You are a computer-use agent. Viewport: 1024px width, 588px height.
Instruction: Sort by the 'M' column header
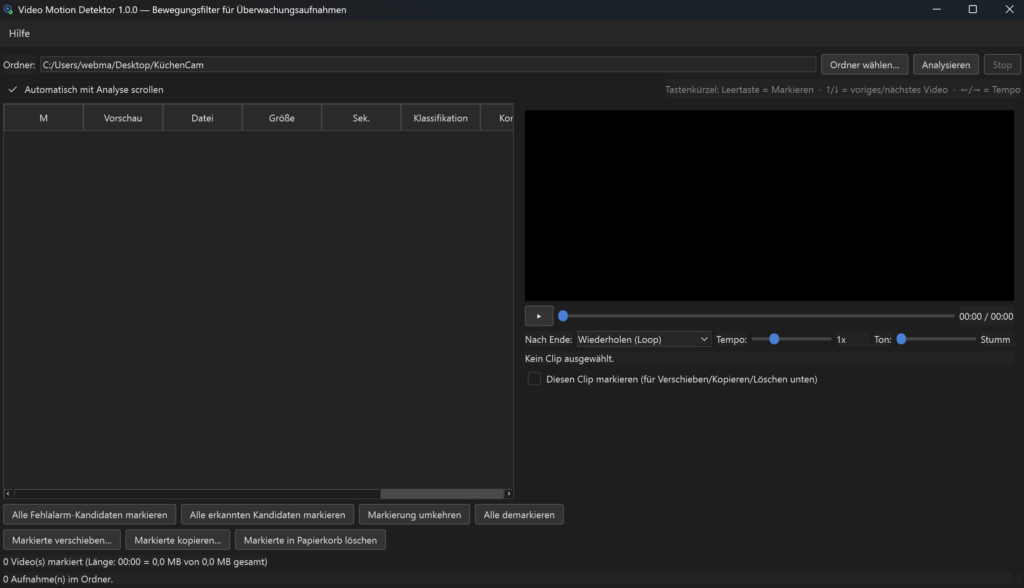(x=44, y=118)
